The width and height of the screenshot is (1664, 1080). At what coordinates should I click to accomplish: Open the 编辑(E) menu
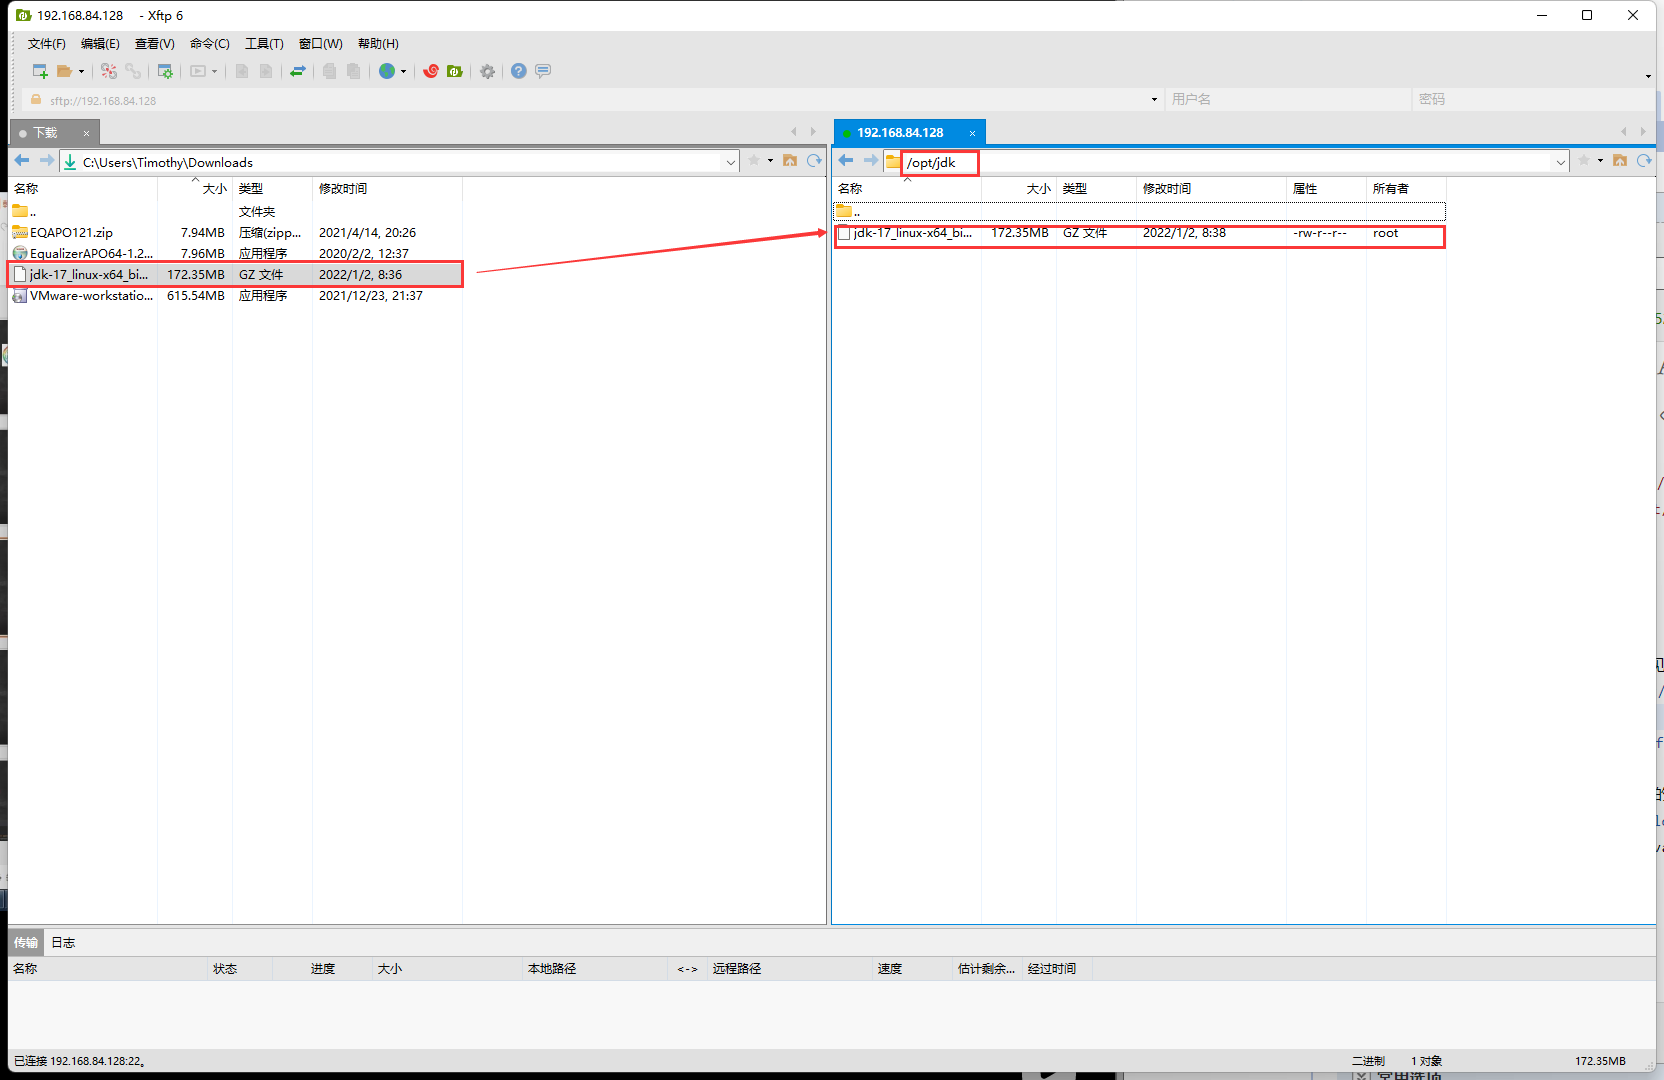[x=100, y=44]
